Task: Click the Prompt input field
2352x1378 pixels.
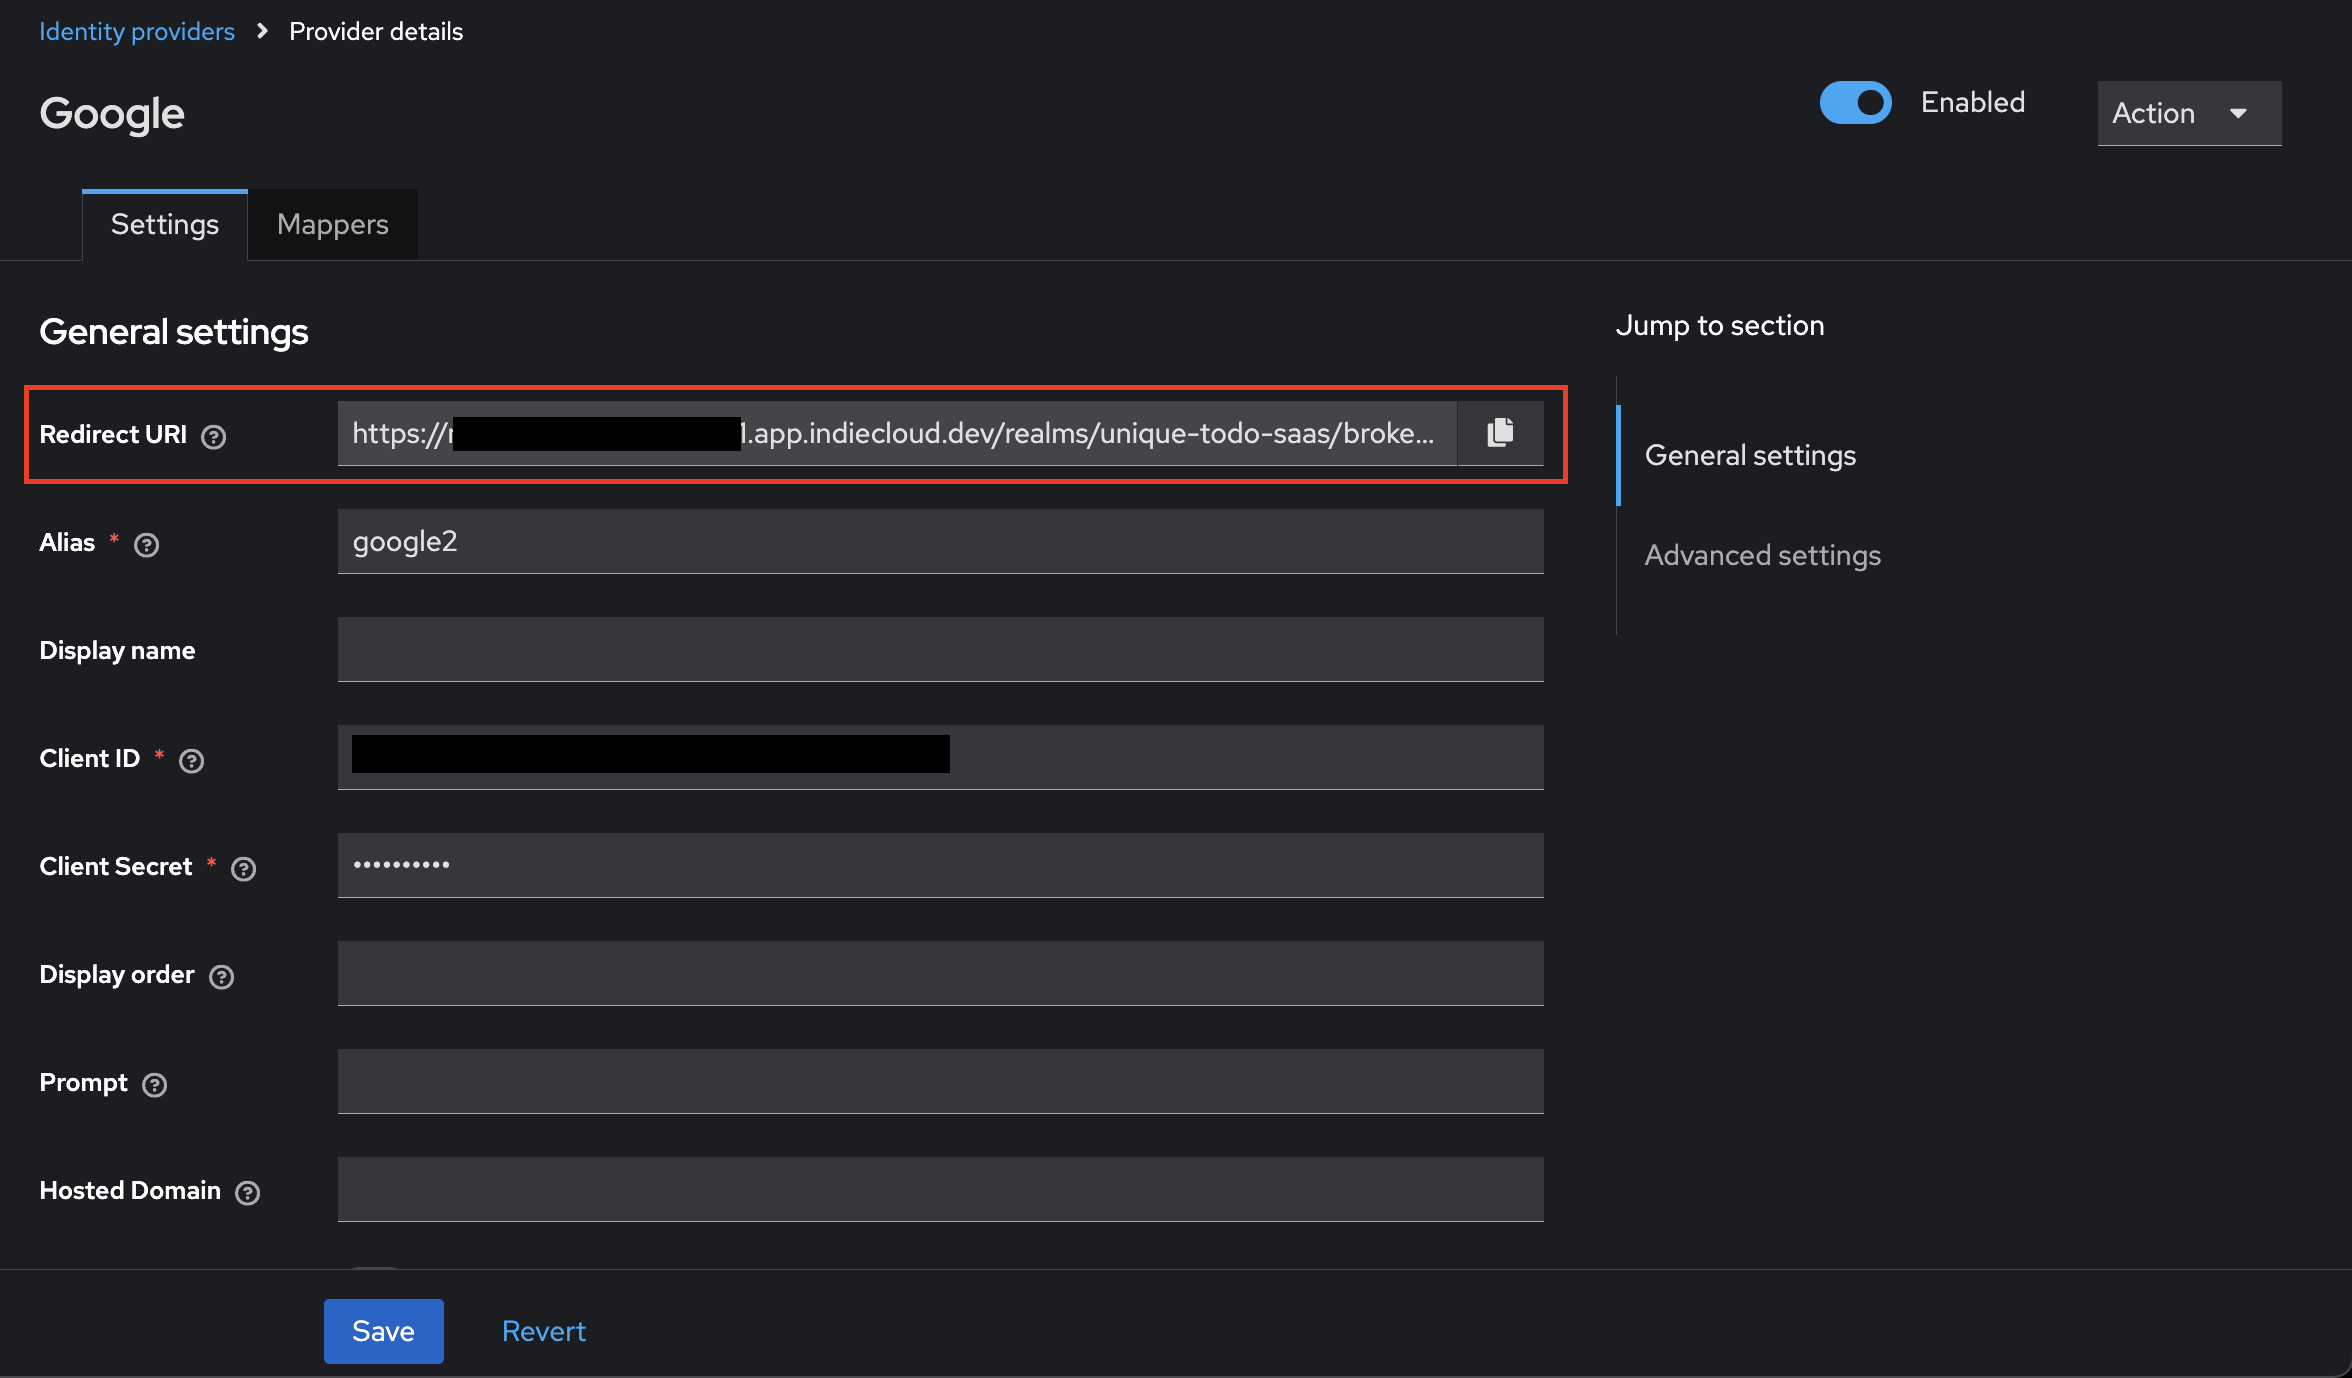Action: (940, 1081)
